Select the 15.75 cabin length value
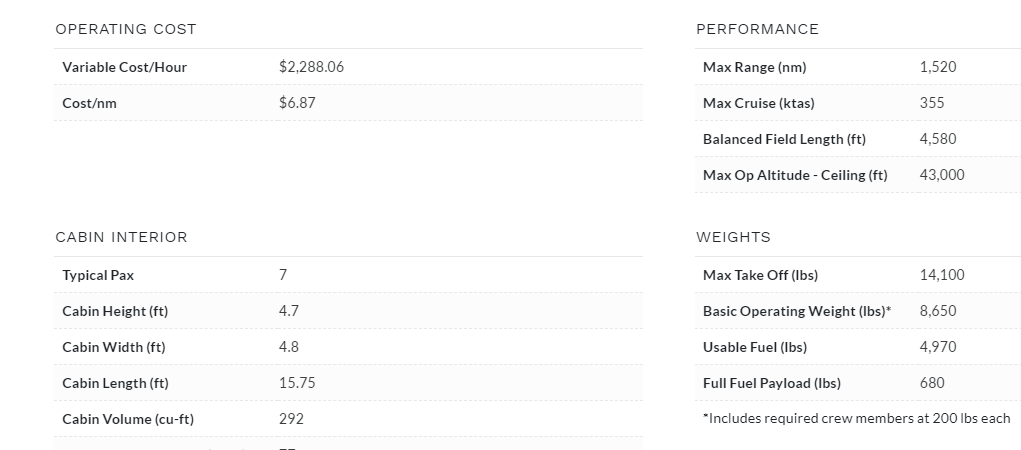 pyautogui.click(x=294, y=383)
